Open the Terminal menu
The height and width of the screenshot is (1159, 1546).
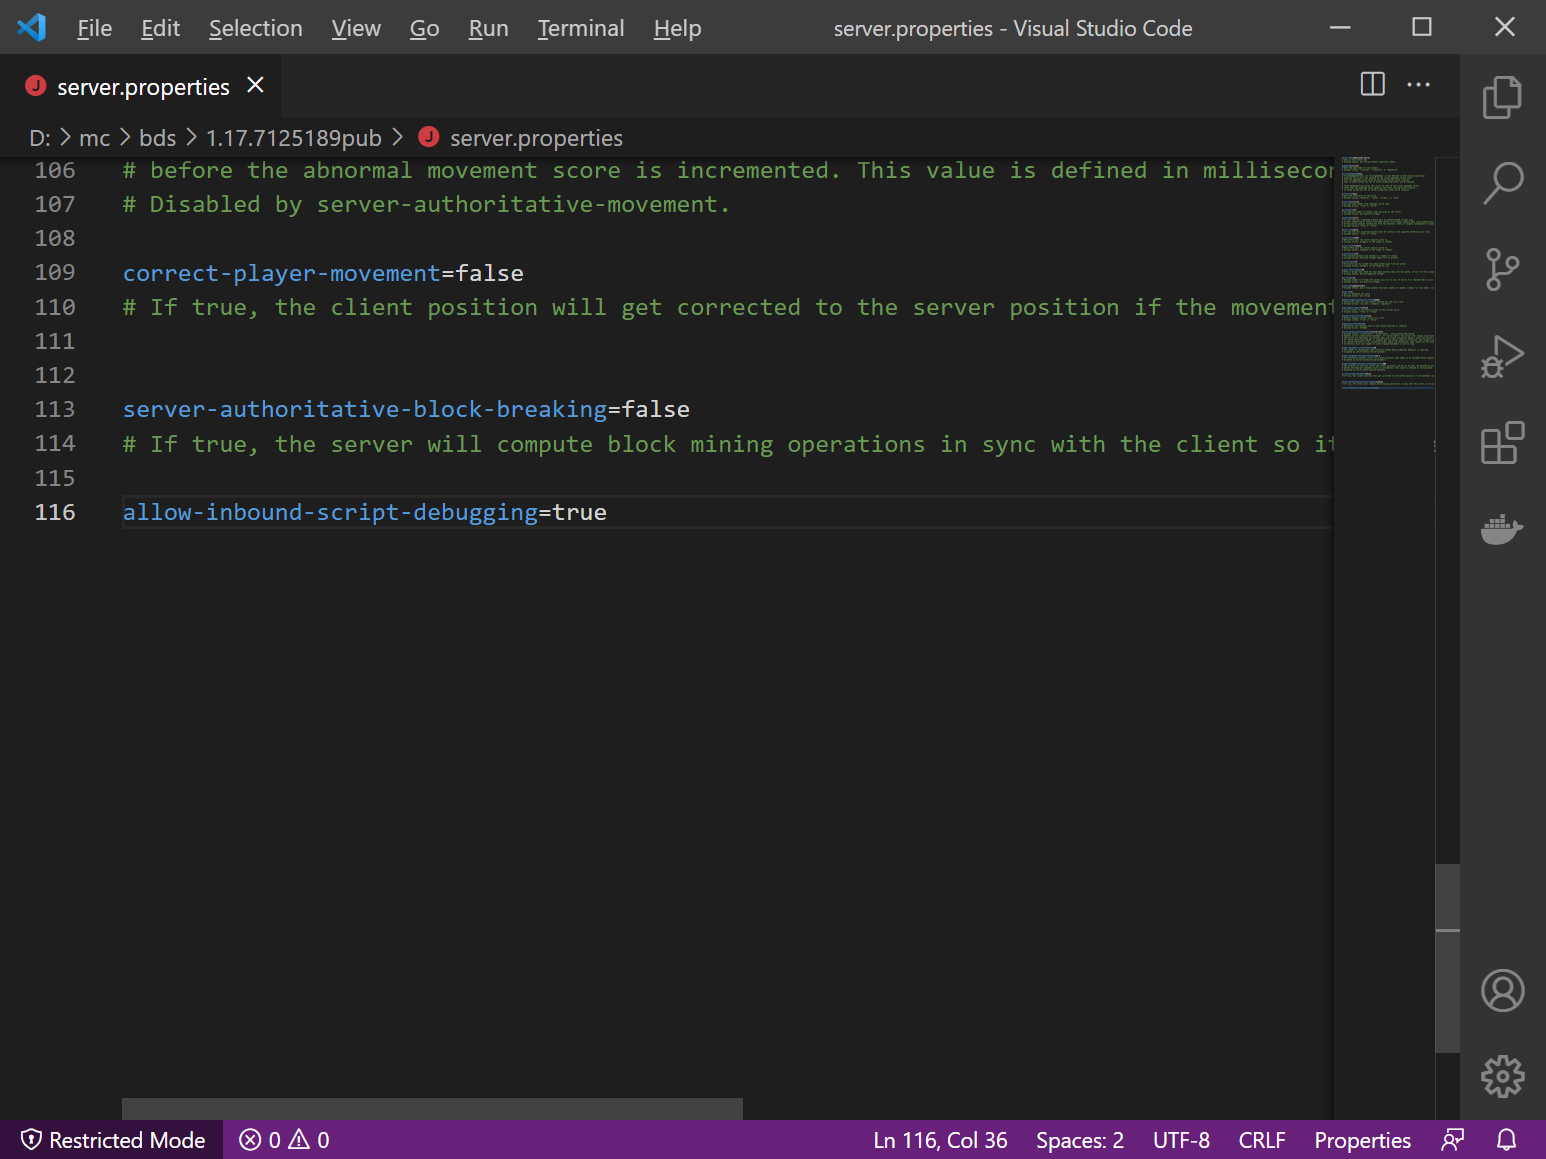coord(580,28)
